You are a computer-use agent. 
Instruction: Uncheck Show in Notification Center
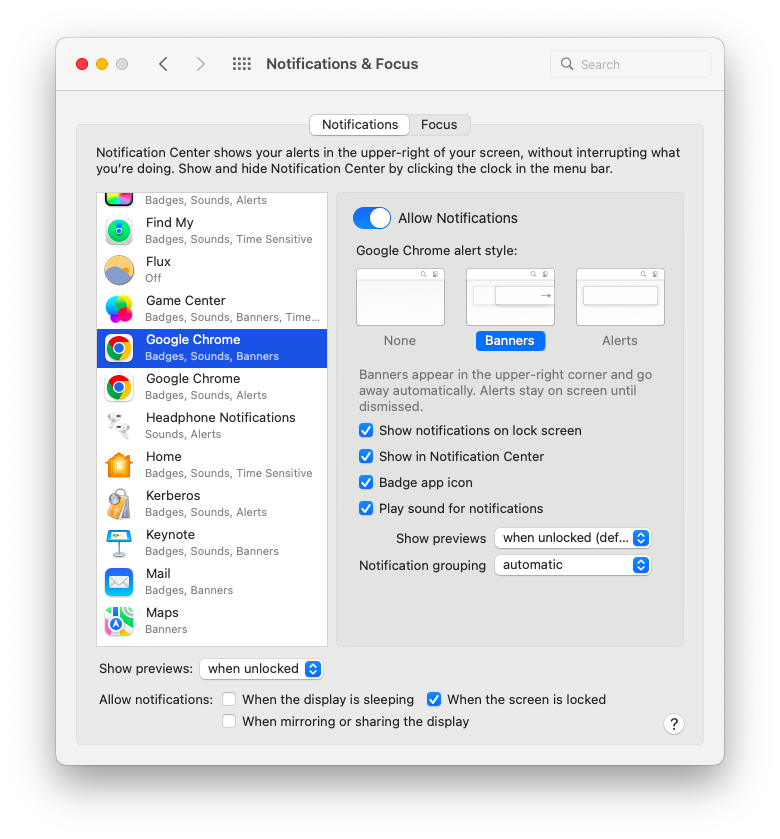[366, 456]
